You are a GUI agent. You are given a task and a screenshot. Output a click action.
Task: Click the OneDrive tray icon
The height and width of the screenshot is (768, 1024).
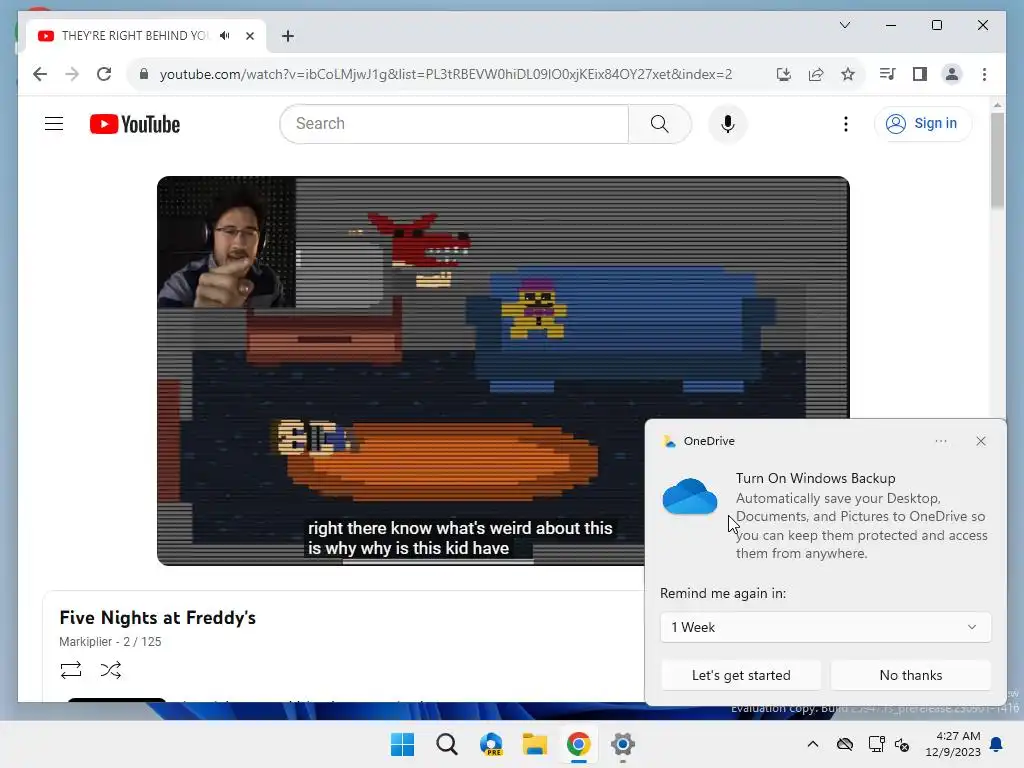(844, 744)
